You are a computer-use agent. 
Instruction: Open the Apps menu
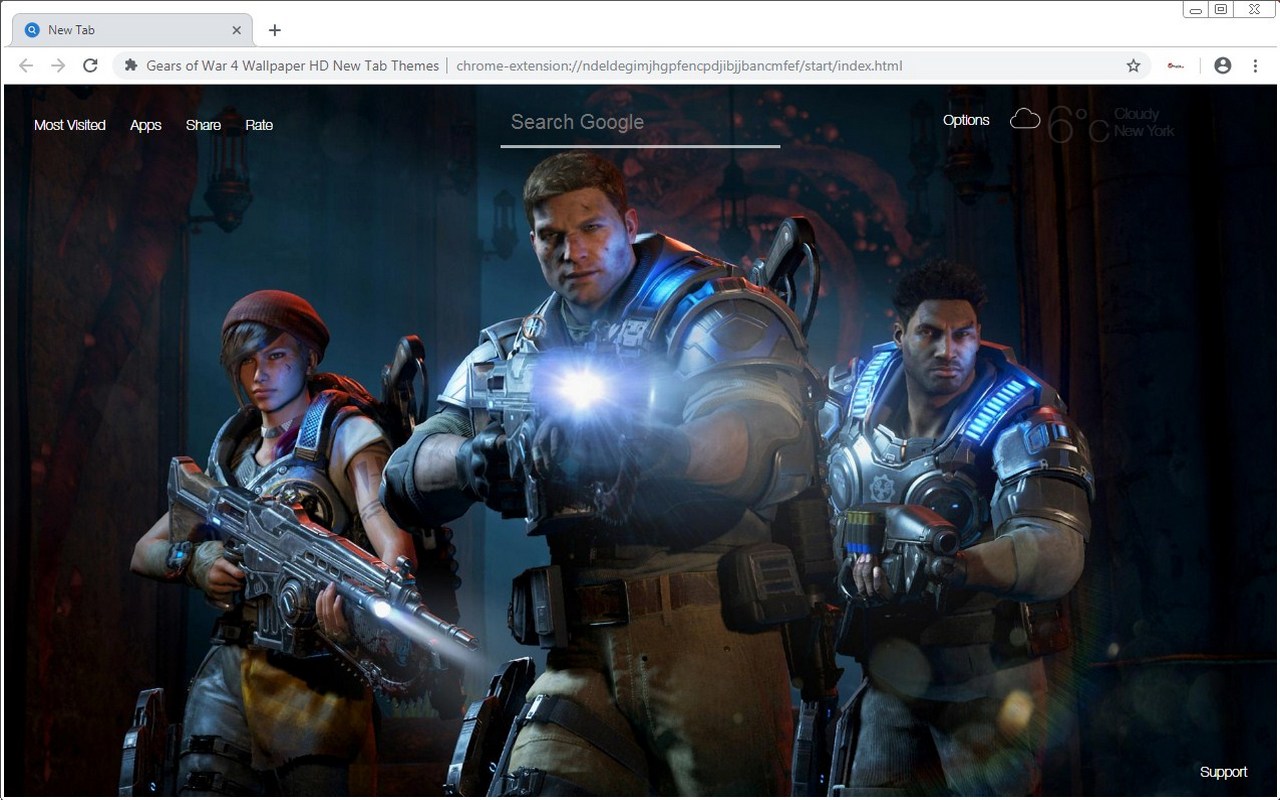146,125
